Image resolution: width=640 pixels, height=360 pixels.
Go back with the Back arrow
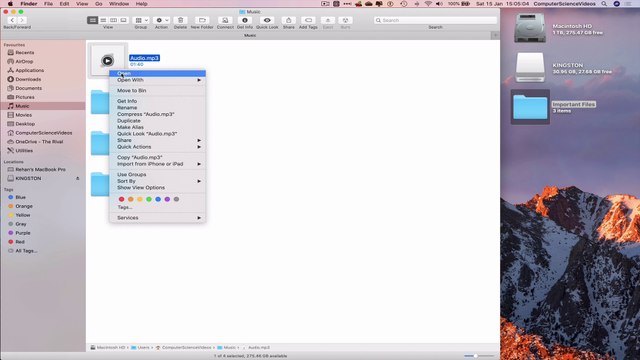[12, 20]
